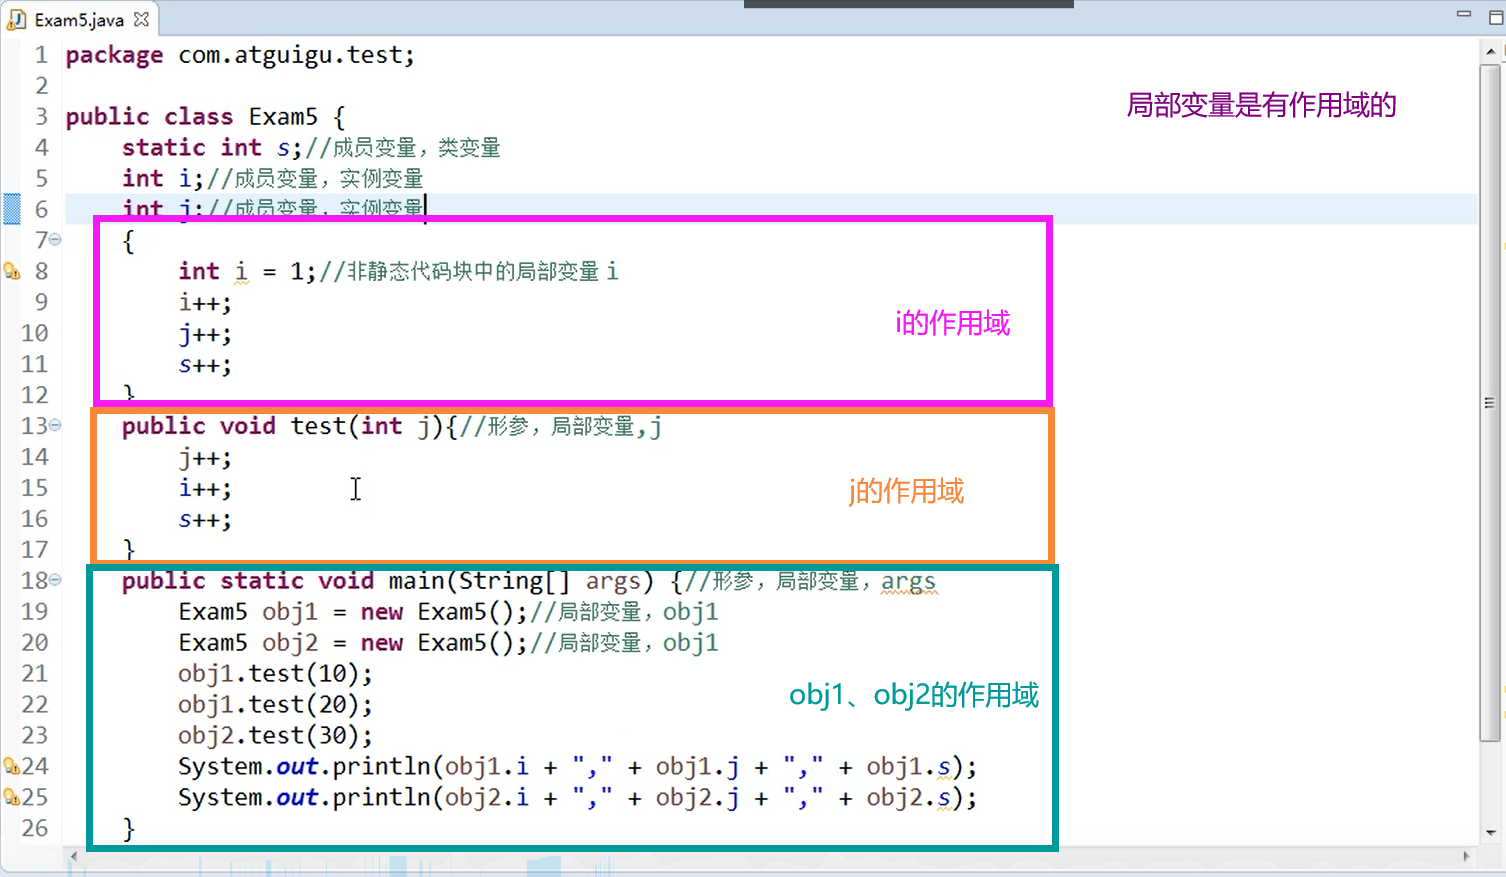Click 'j++;' on line 14
This screenshot has height=877, width=1506.
[205, 457]
